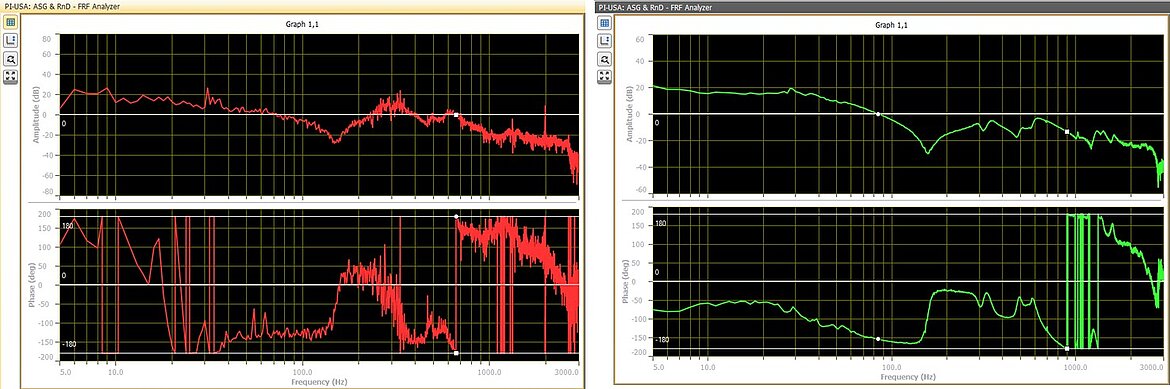The image size is (1170, 389).
Task: Click fit-to-view arrows icon in left window
Action: 10,76
